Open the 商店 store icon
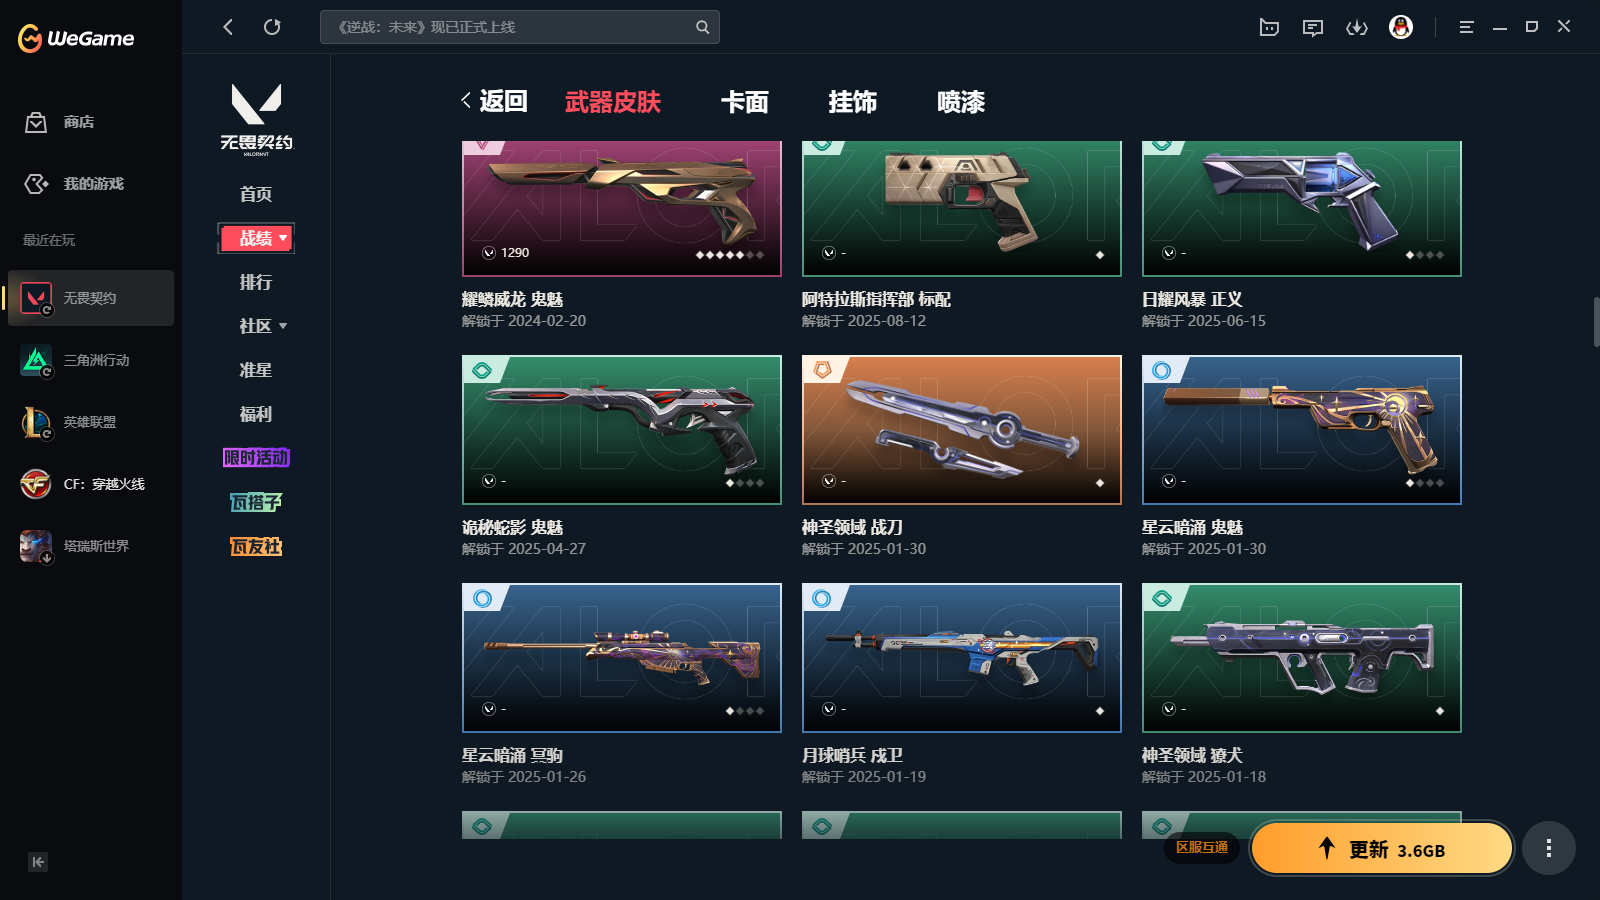The image size is (1600, 900). point(36,122)
